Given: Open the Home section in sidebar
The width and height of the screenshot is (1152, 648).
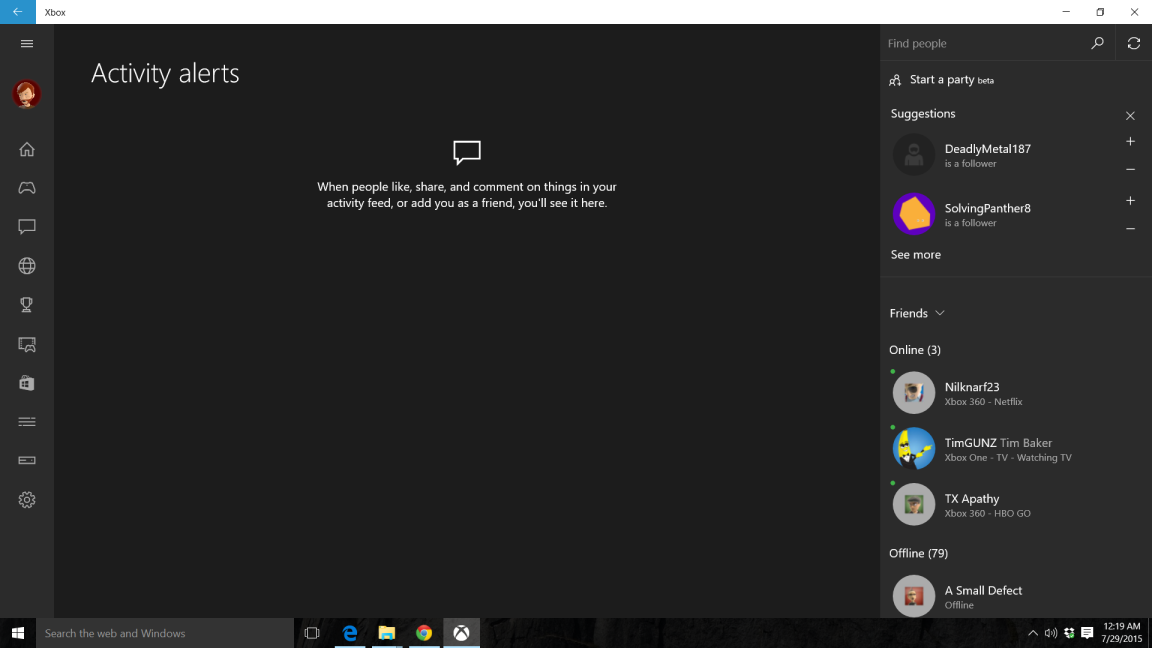Looking at the screenshot, I should pyautogui.click(x=26, y=148).
